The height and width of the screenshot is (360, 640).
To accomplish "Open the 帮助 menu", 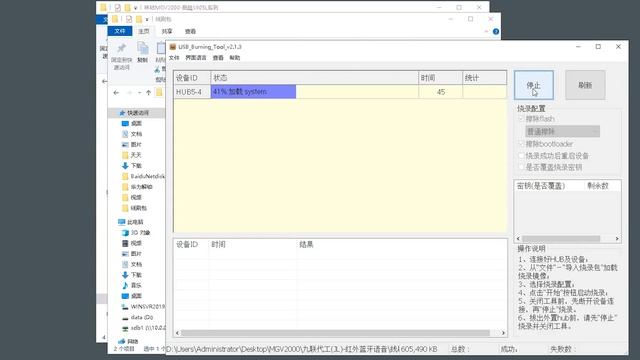I will pyautogui.click(x=235, y=58).
